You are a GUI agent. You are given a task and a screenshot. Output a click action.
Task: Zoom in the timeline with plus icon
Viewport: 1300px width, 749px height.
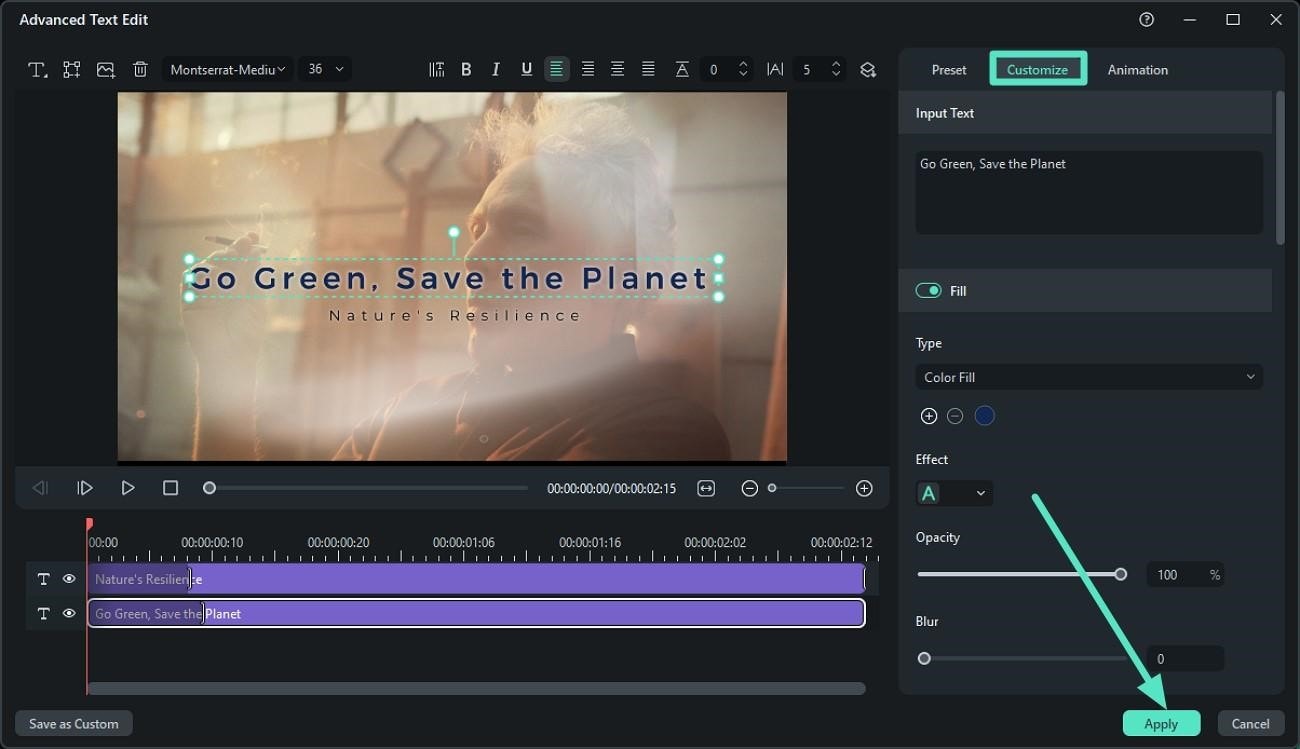(865, 488)
